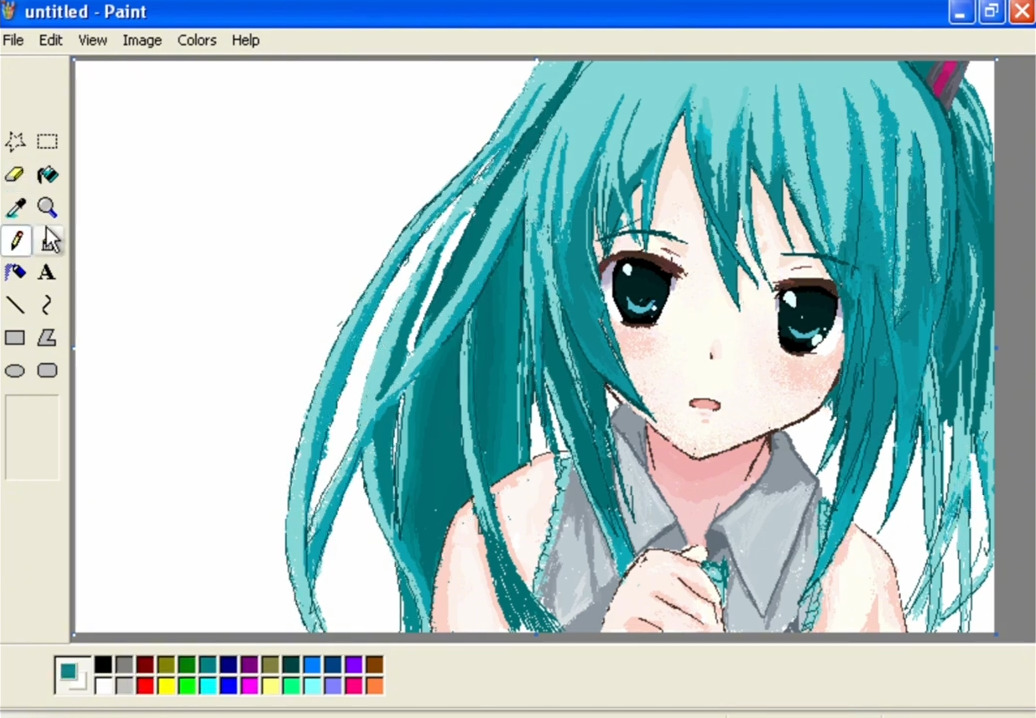Choose the straight Line tool
This screenshot has height=718, width=1036.
coord(15,305)
